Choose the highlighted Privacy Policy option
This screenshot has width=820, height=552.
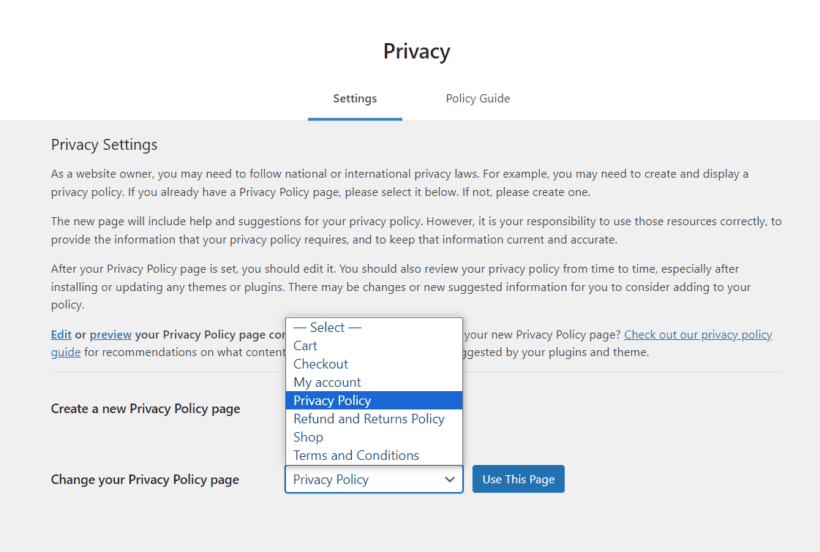(374, 400)
